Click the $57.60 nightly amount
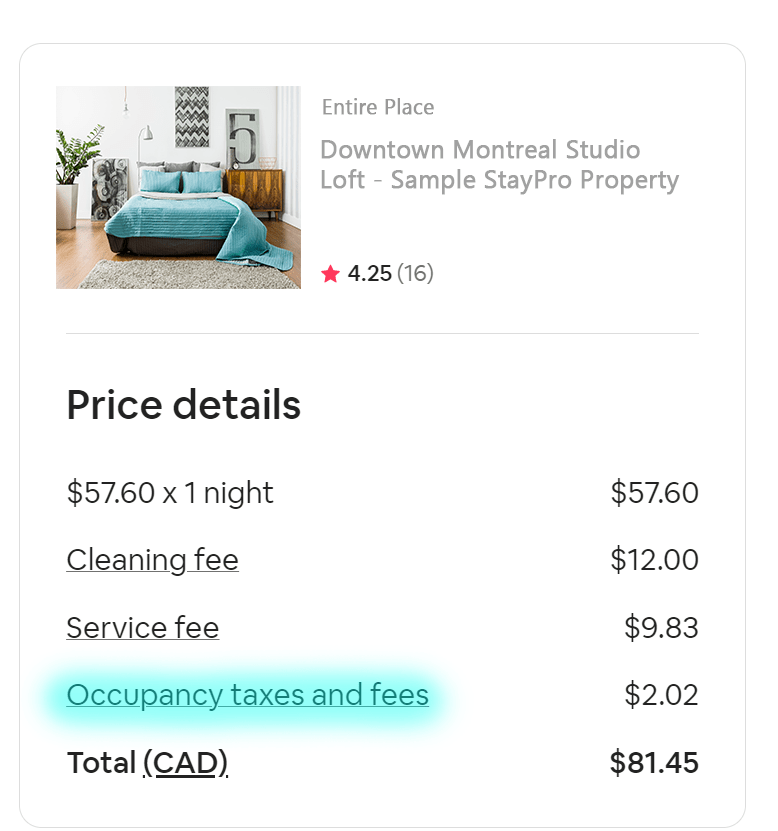The height and width of the screenshot is (831, 778). point(654,493)
